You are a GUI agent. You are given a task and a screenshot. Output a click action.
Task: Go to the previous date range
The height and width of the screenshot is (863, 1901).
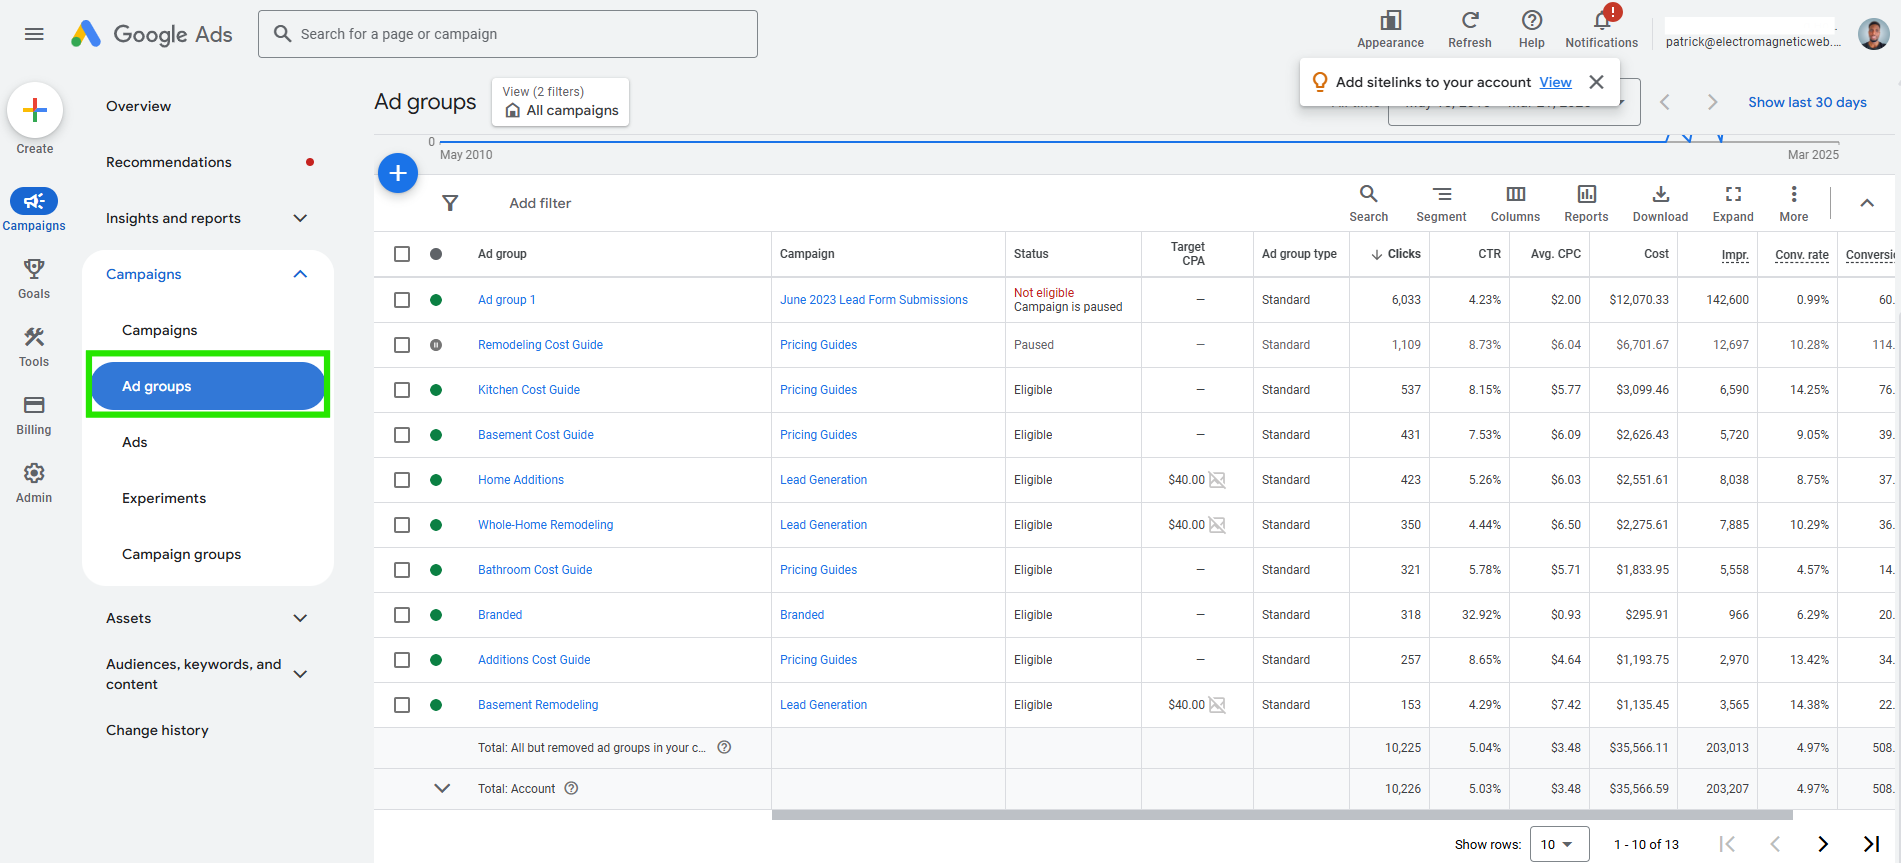pyautogui.click(x=1665, y=102)
